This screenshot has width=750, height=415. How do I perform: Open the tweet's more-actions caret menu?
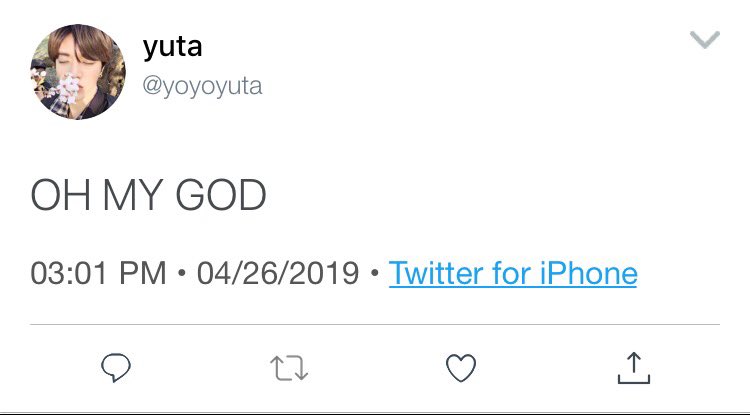(705, 39)
